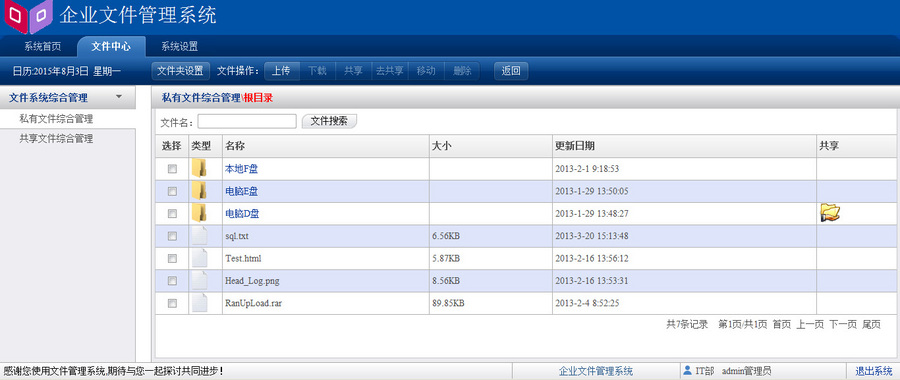This screenshot has width=900, height=380.
Task: Click the shared folder icon in 电脑D盘 row
Action: point(830,212)
